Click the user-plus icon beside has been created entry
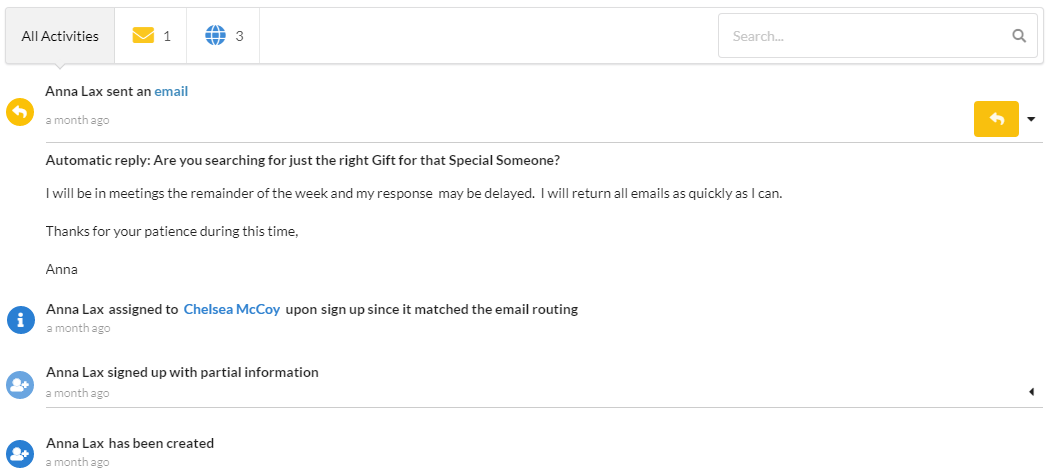The width and height of the screenshot is (1051, 476). [20, 454]
